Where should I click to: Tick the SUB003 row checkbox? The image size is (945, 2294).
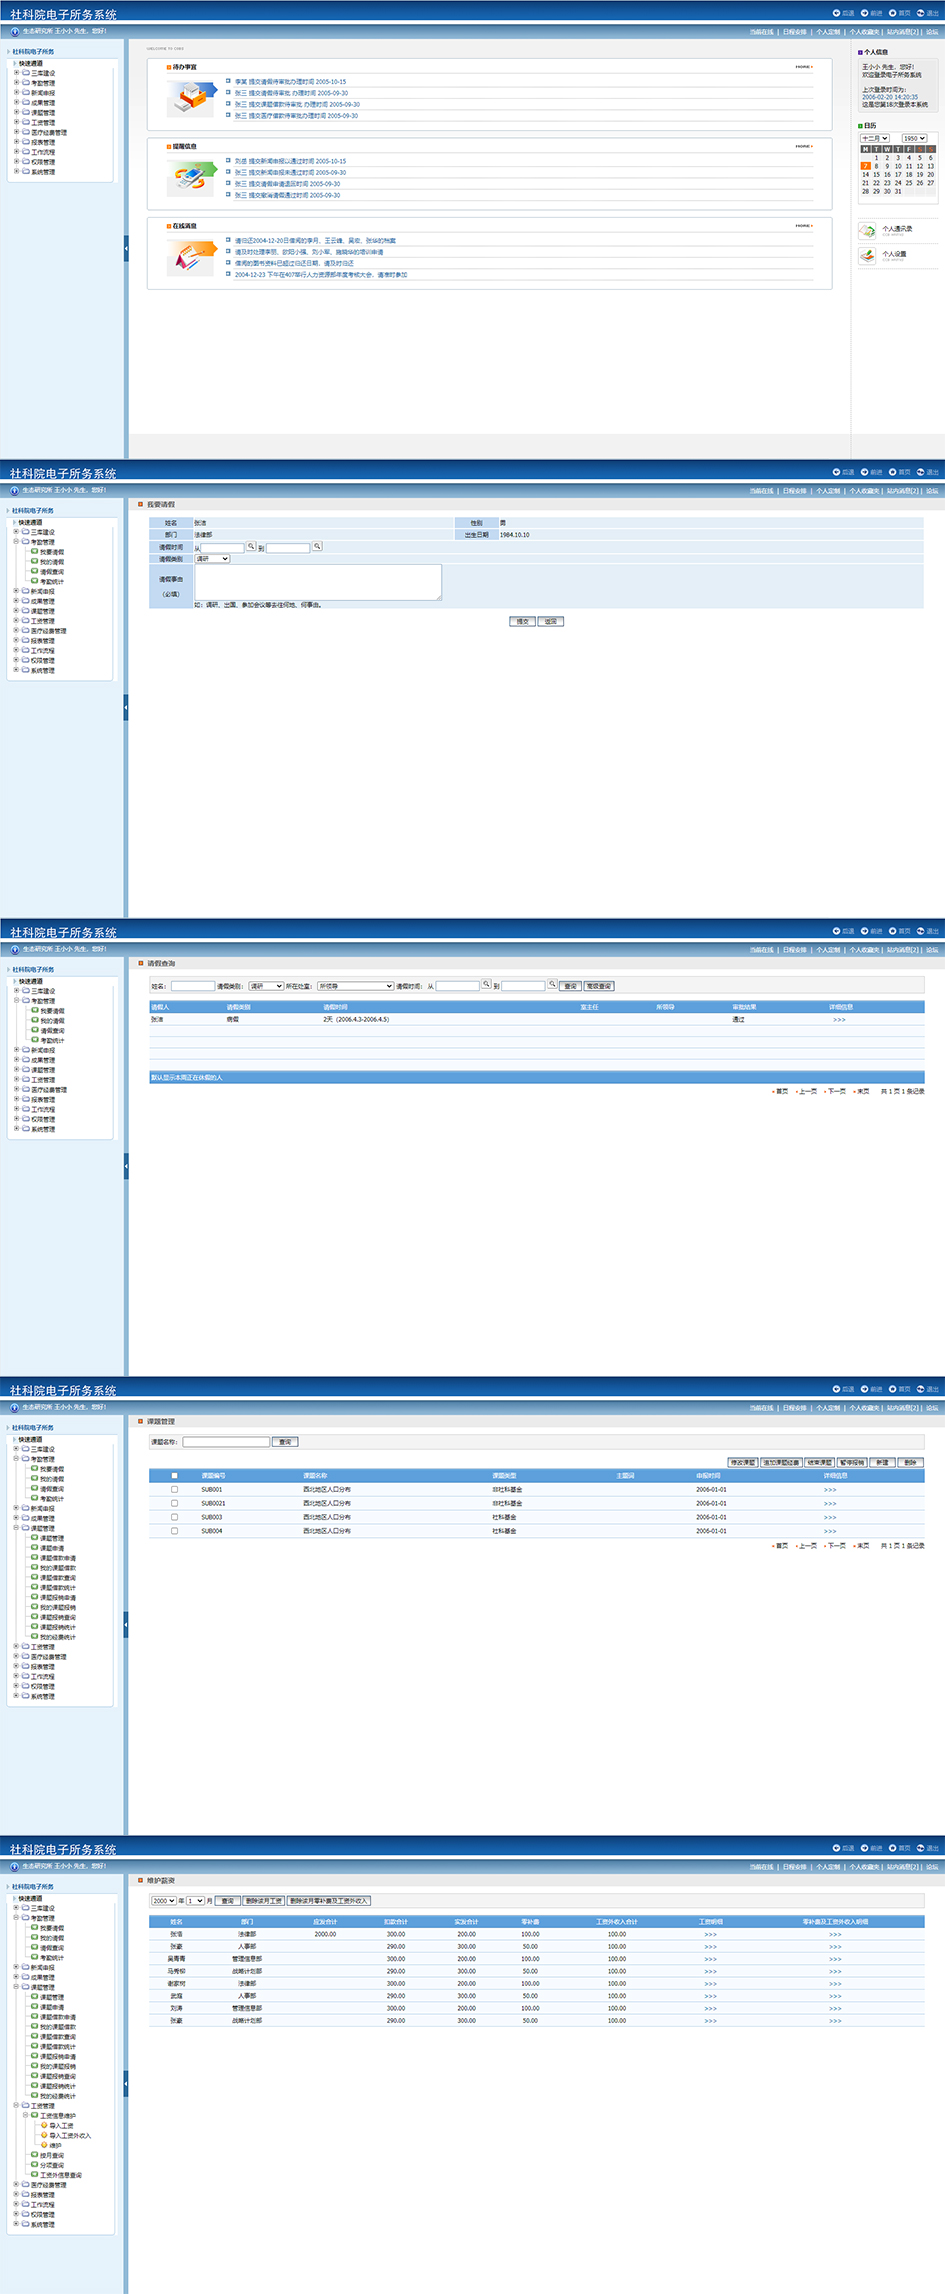174,1517
